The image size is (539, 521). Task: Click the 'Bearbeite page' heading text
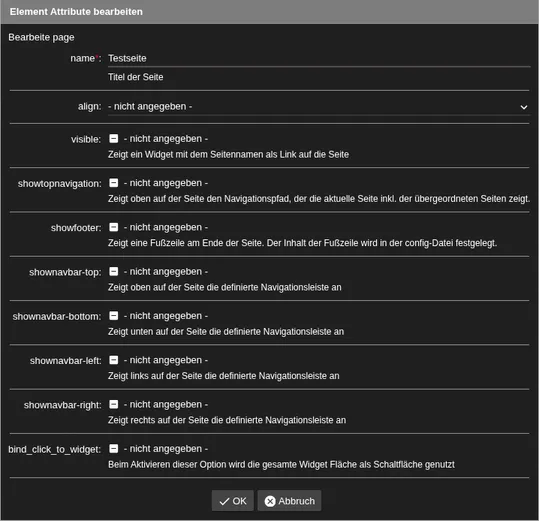(x=41, y=37)
